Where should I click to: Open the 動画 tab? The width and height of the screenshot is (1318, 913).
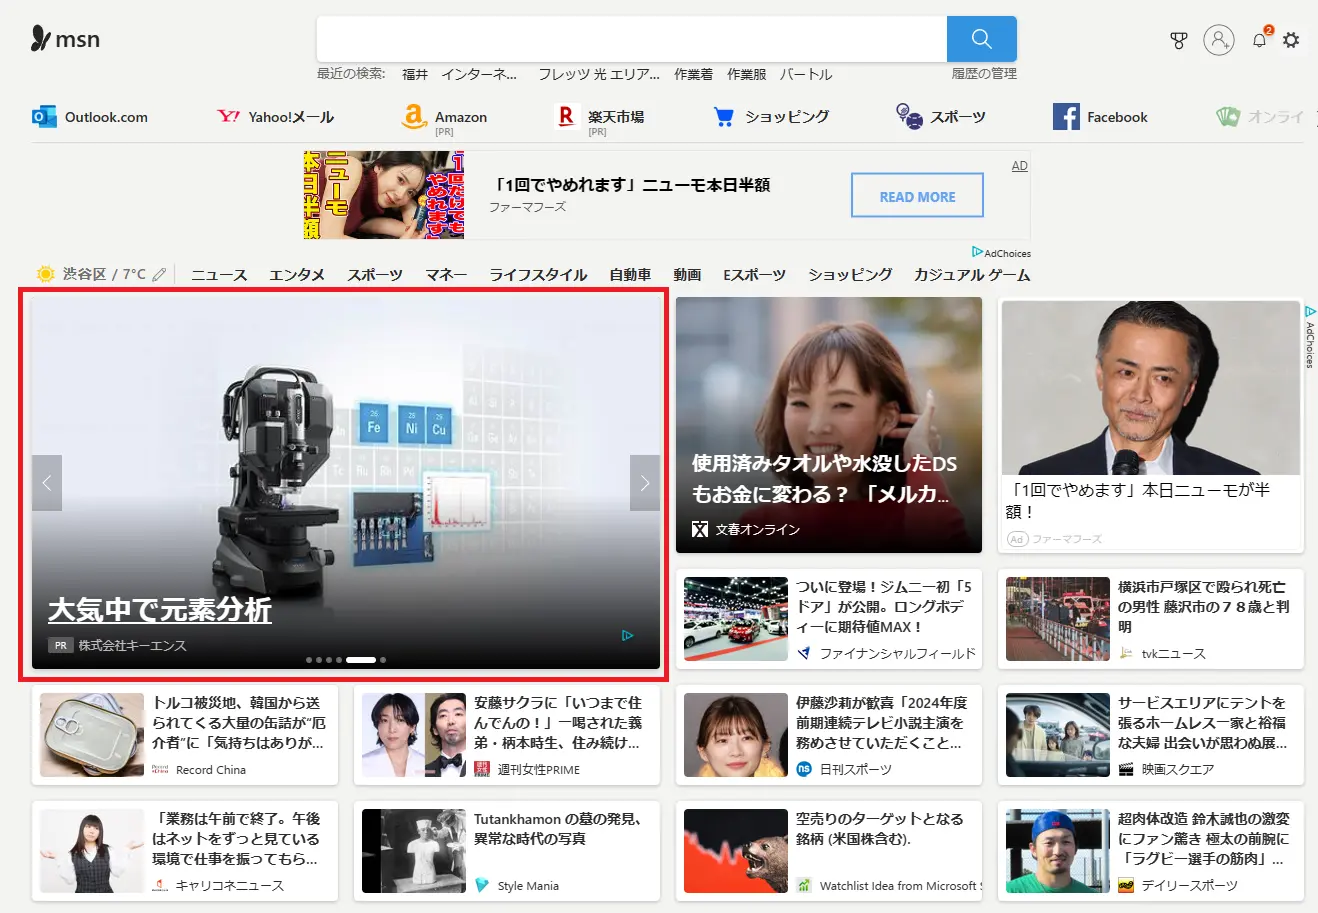(x=687, y=274)
